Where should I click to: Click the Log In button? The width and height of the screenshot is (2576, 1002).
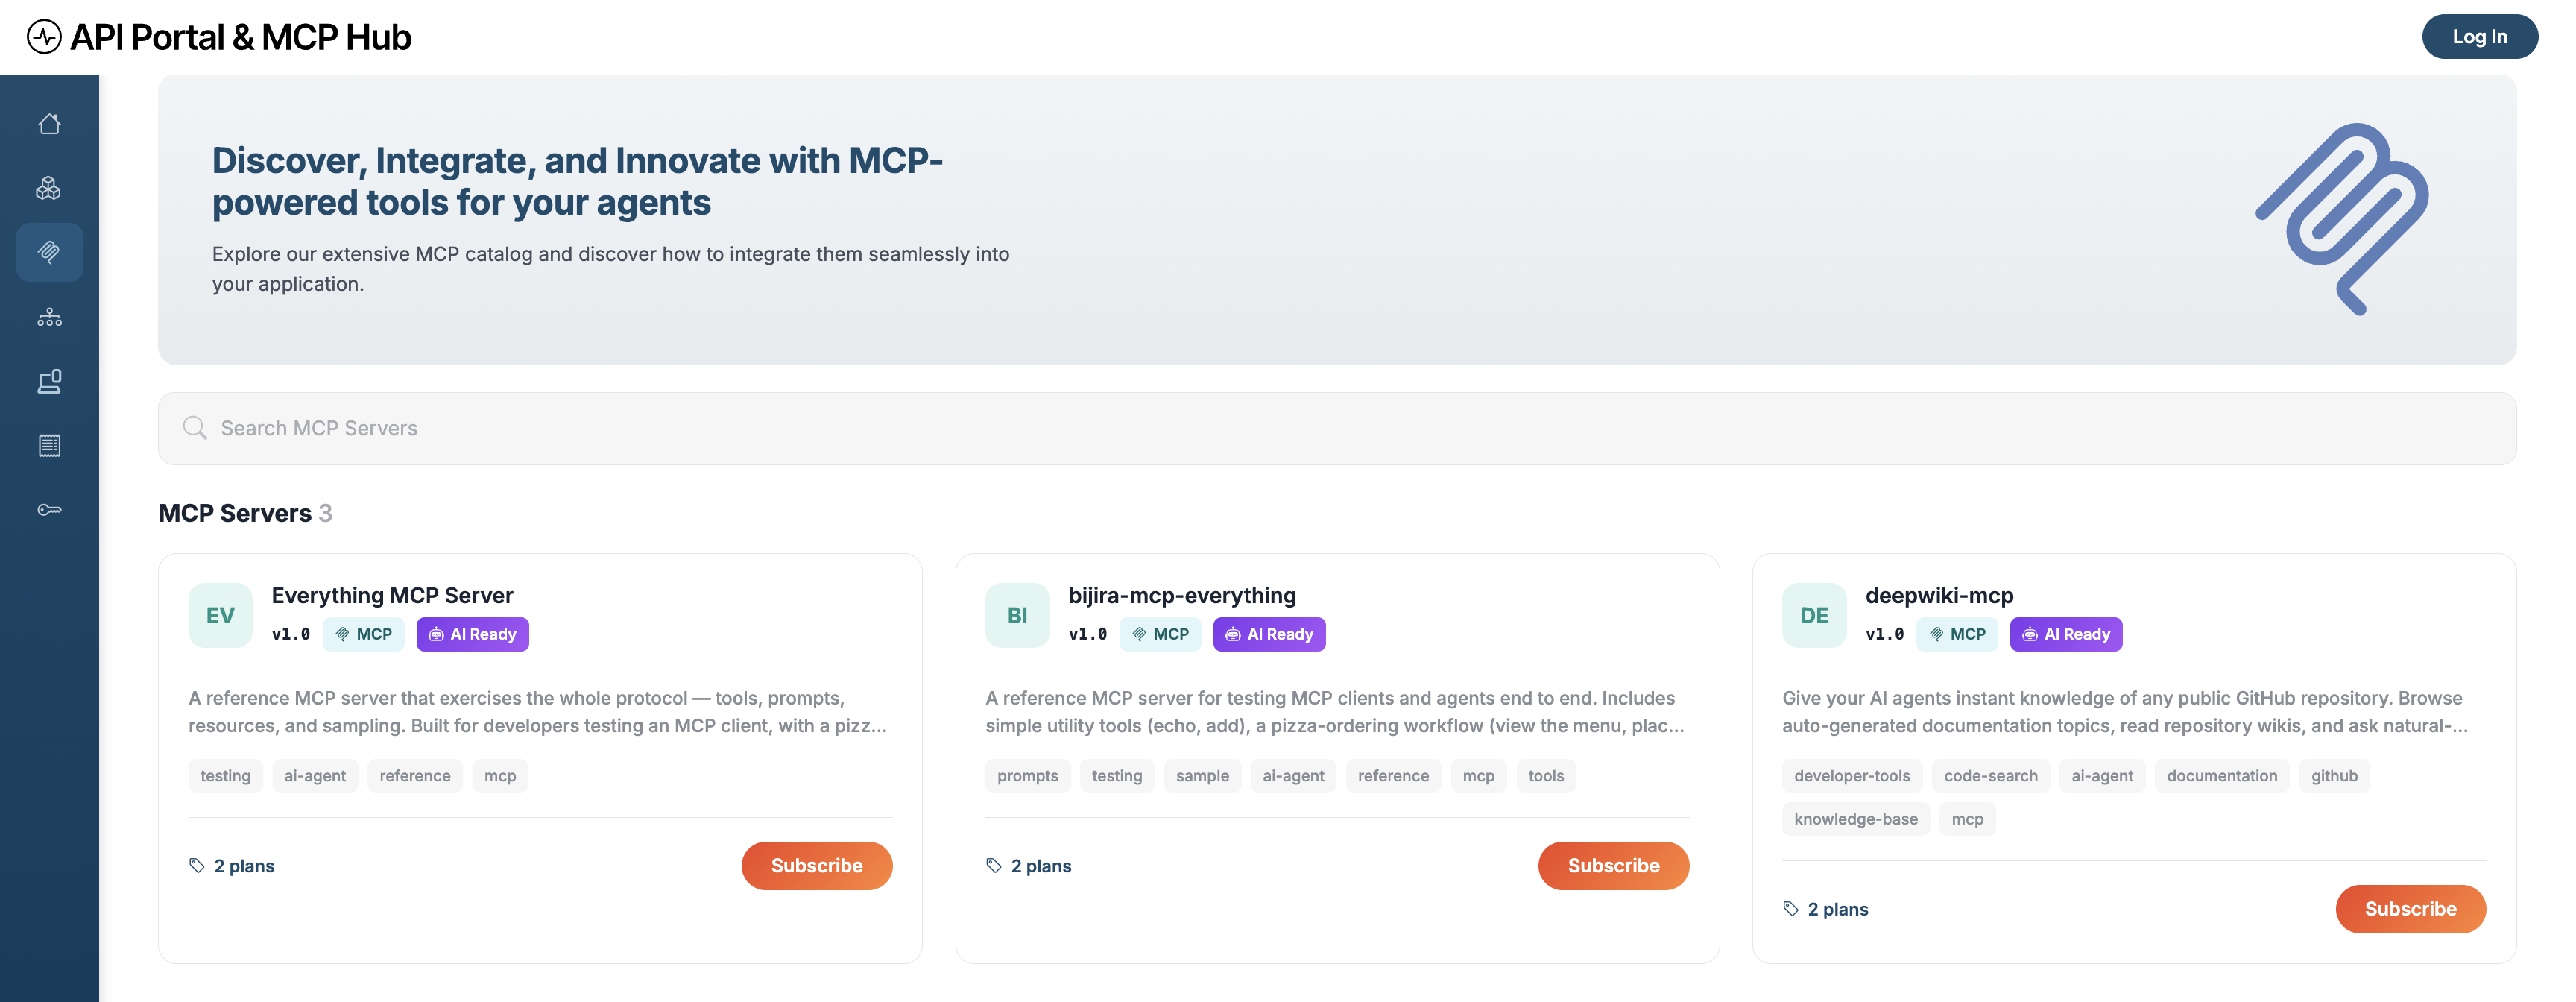(x=2479, y=37)
